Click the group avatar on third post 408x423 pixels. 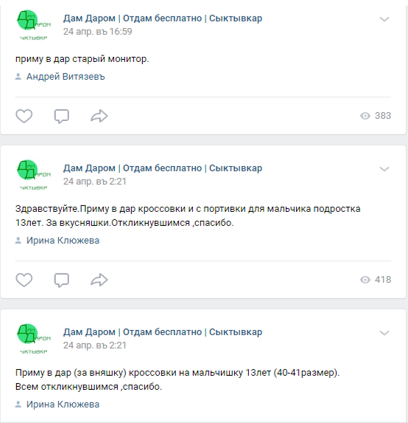pos(33,339)
